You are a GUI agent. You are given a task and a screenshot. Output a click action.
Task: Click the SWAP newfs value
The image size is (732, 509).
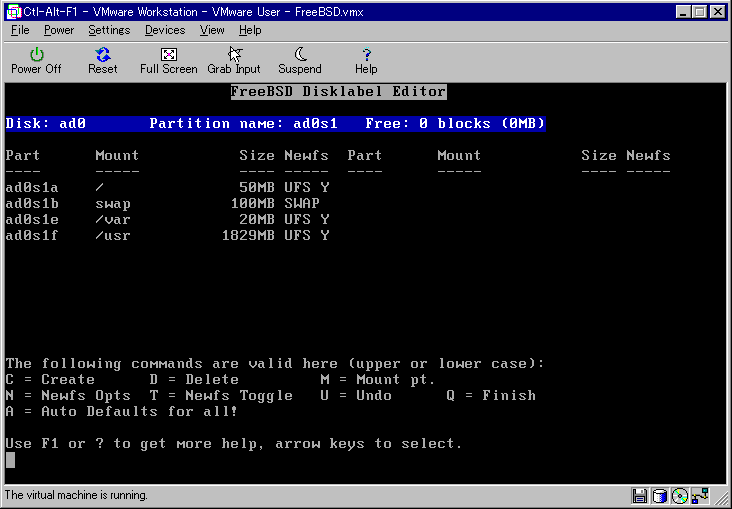point(302,204)
